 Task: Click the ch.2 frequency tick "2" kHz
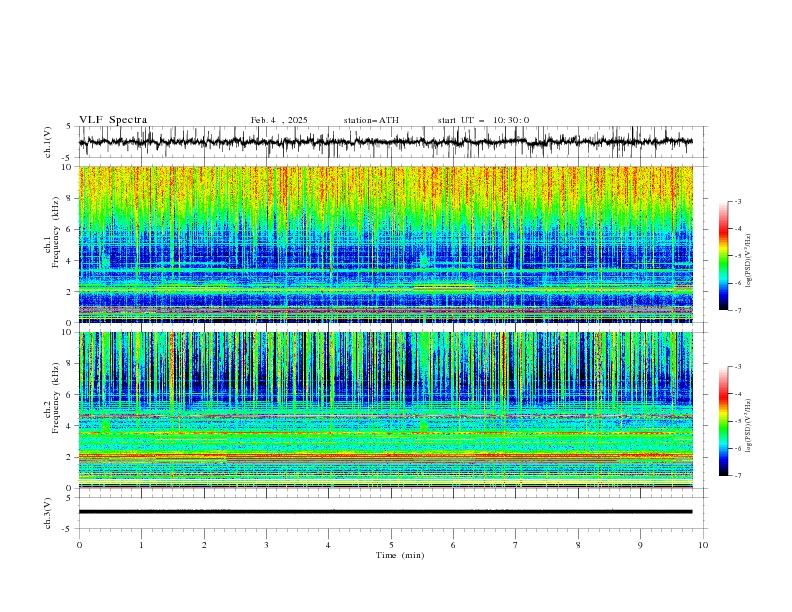point(70,457)
